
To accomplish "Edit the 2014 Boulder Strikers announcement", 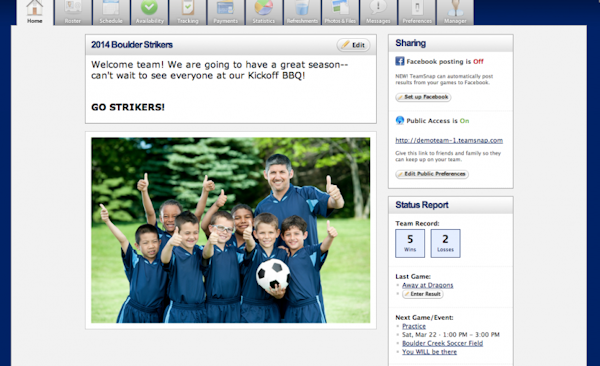I will (x=354, y=45).
